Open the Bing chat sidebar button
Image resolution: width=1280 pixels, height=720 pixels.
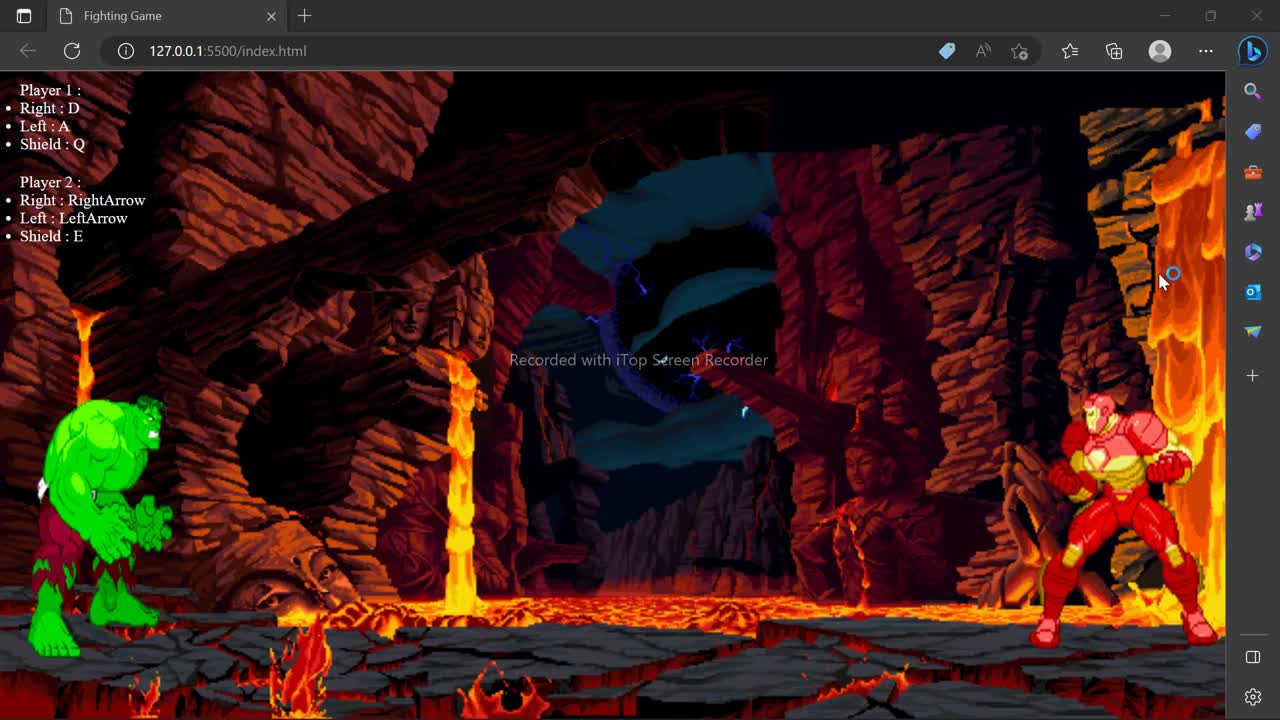1252,51
